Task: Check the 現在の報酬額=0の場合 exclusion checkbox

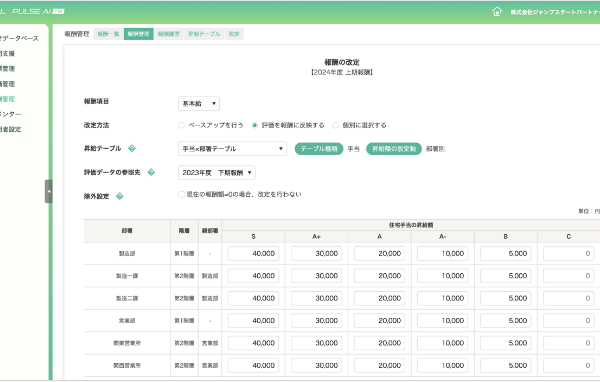Action: pyautogui.click(x=181, y=194)
